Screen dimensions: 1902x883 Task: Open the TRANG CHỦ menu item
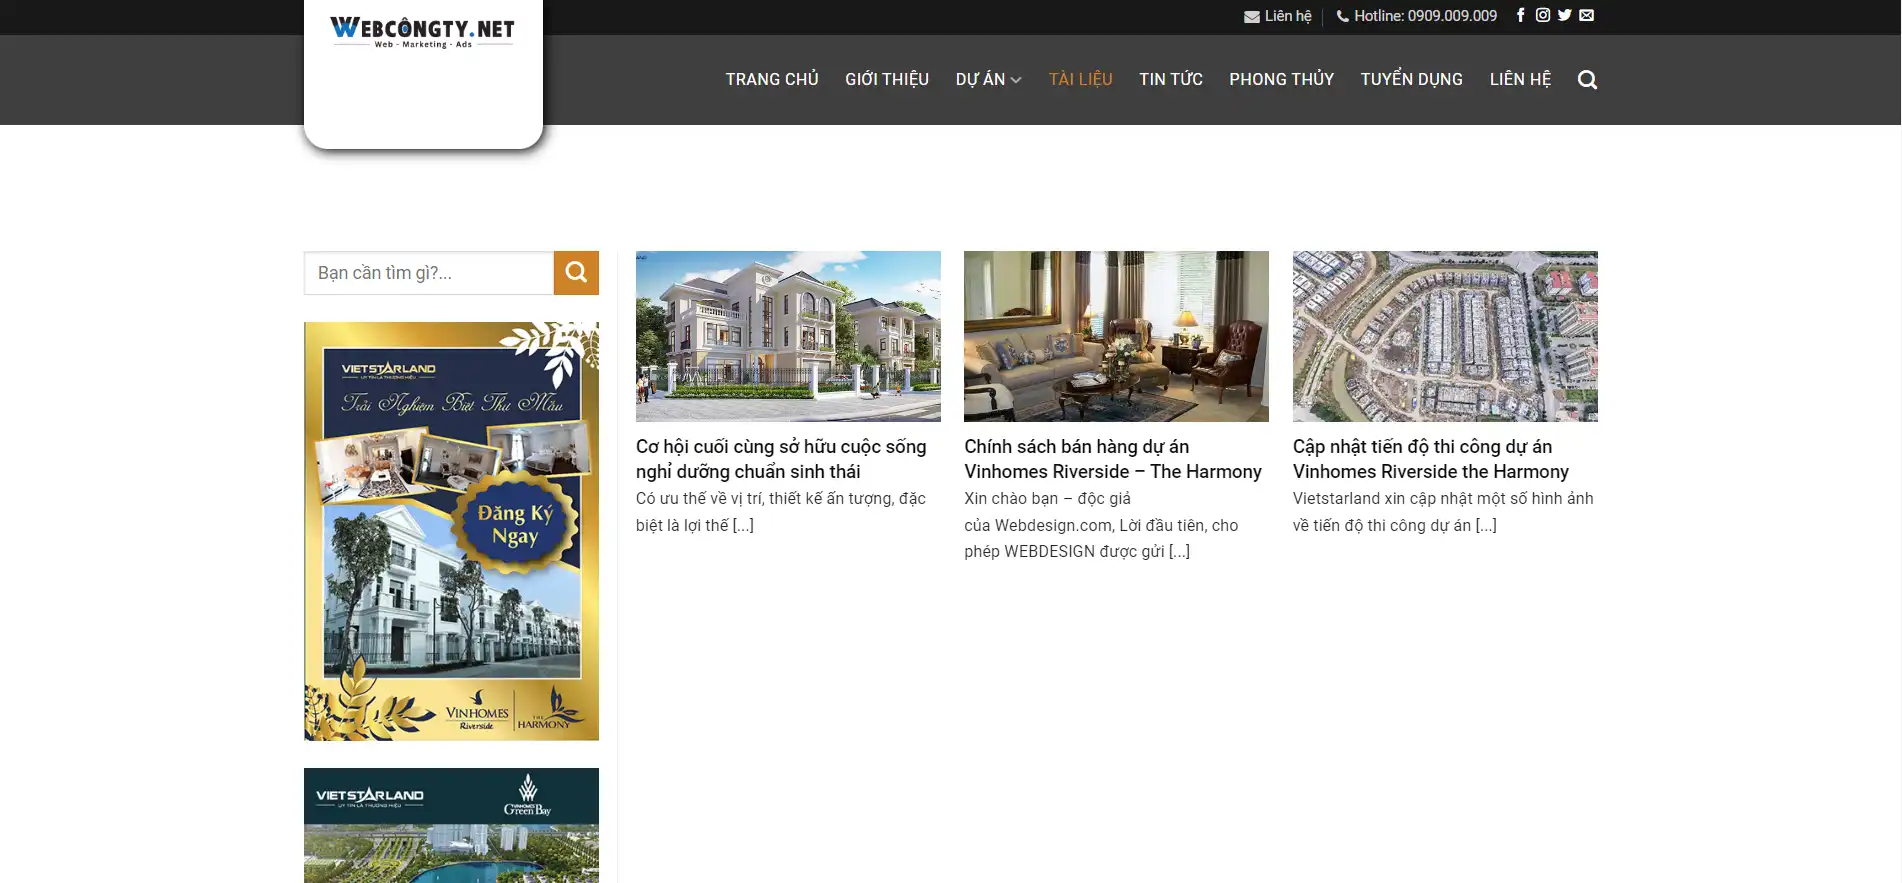point(772,80)
